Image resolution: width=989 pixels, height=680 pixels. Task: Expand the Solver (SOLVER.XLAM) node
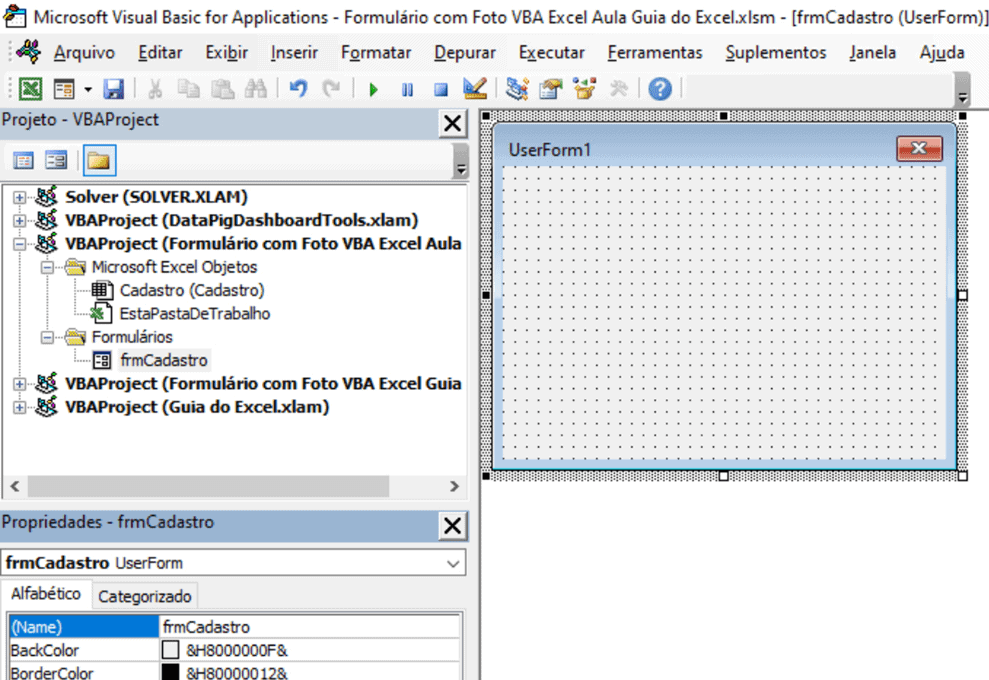pos(20,197)
